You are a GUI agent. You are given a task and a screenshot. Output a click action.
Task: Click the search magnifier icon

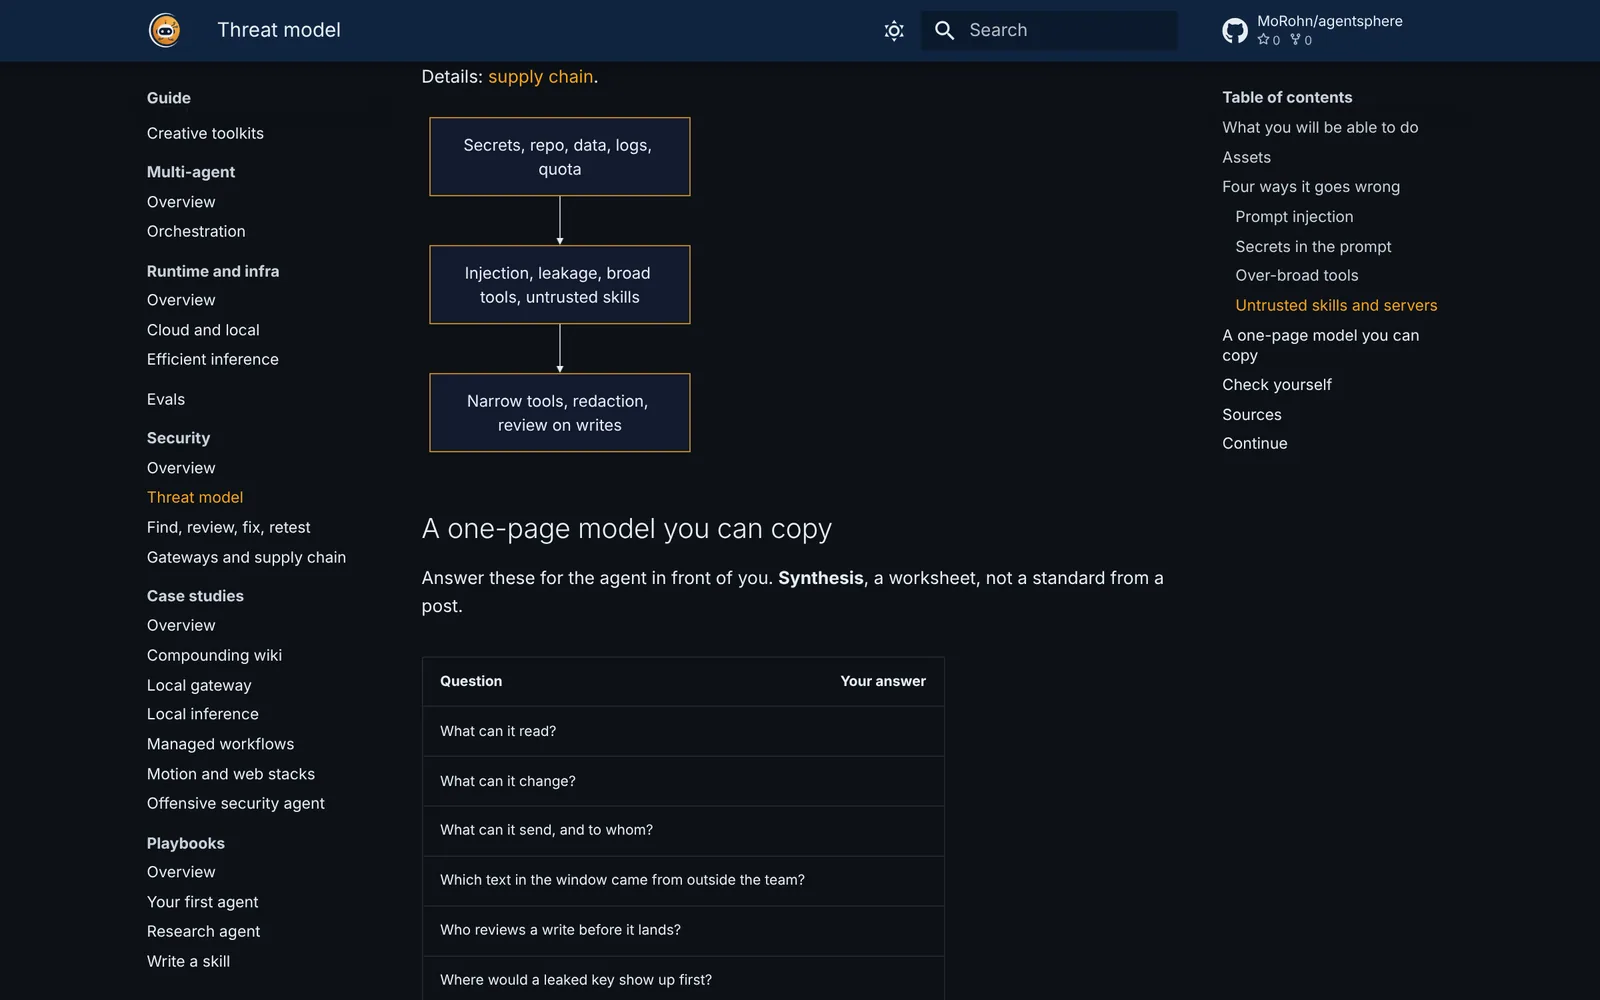pos(944,31)
